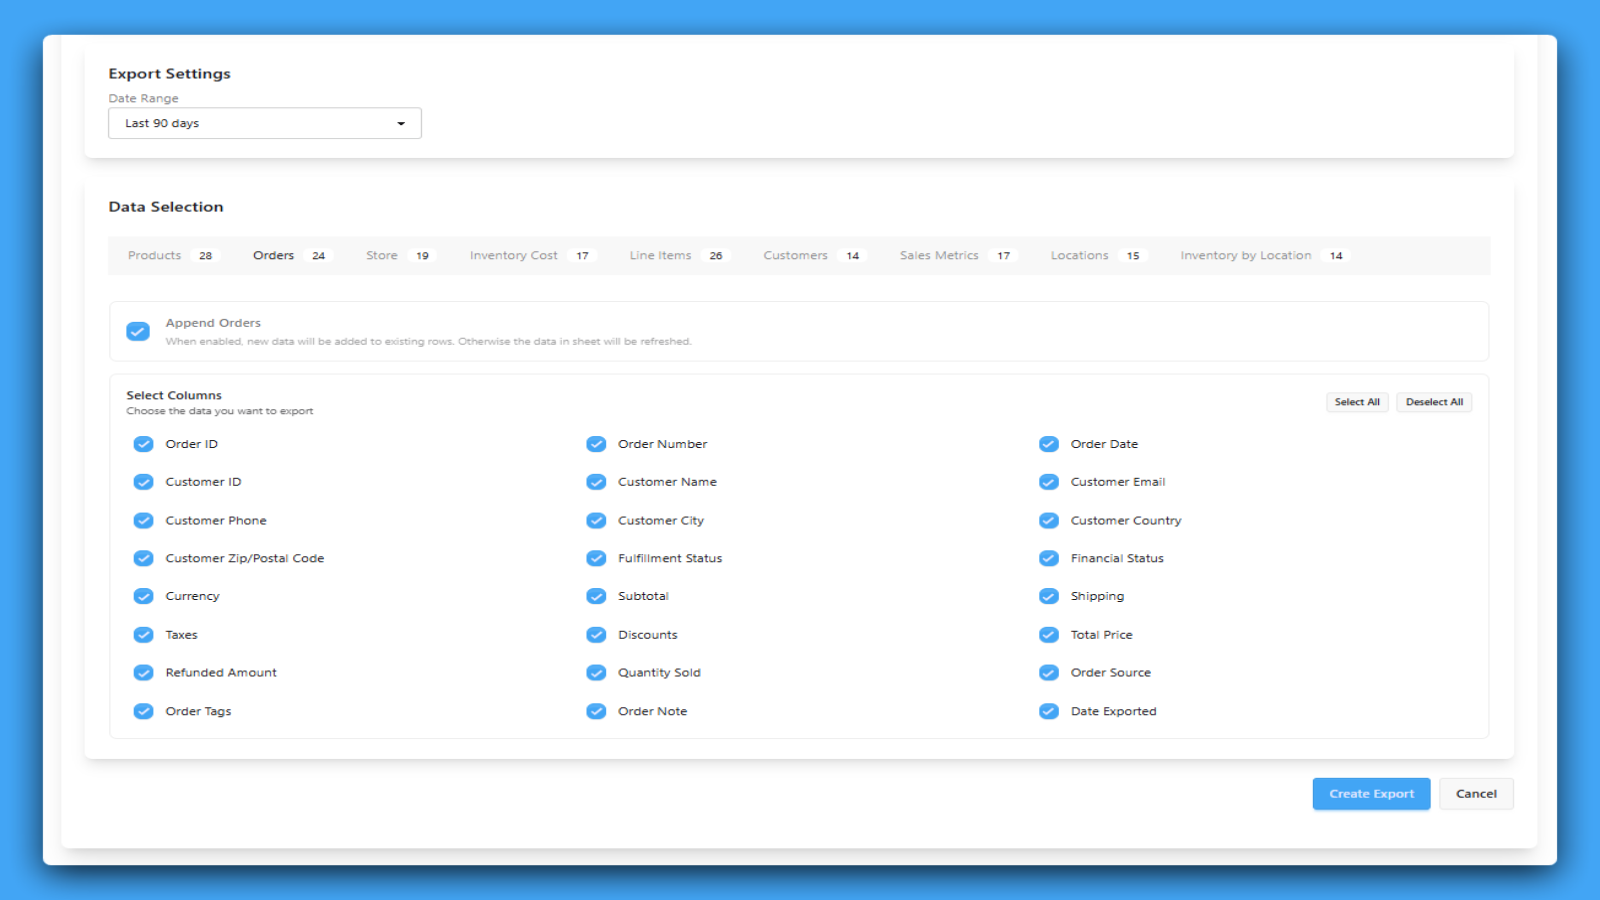Switch to the Customers tab
The height and width of the screenshot is (900, 1600).
(x=795, y=255)
